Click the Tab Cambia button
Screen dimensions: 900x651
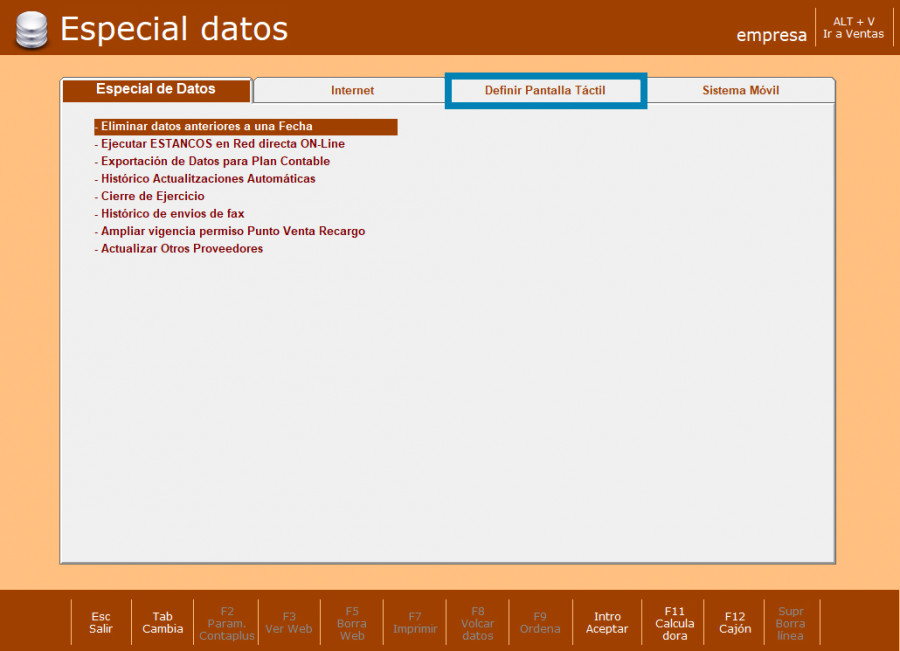point(162,623)
